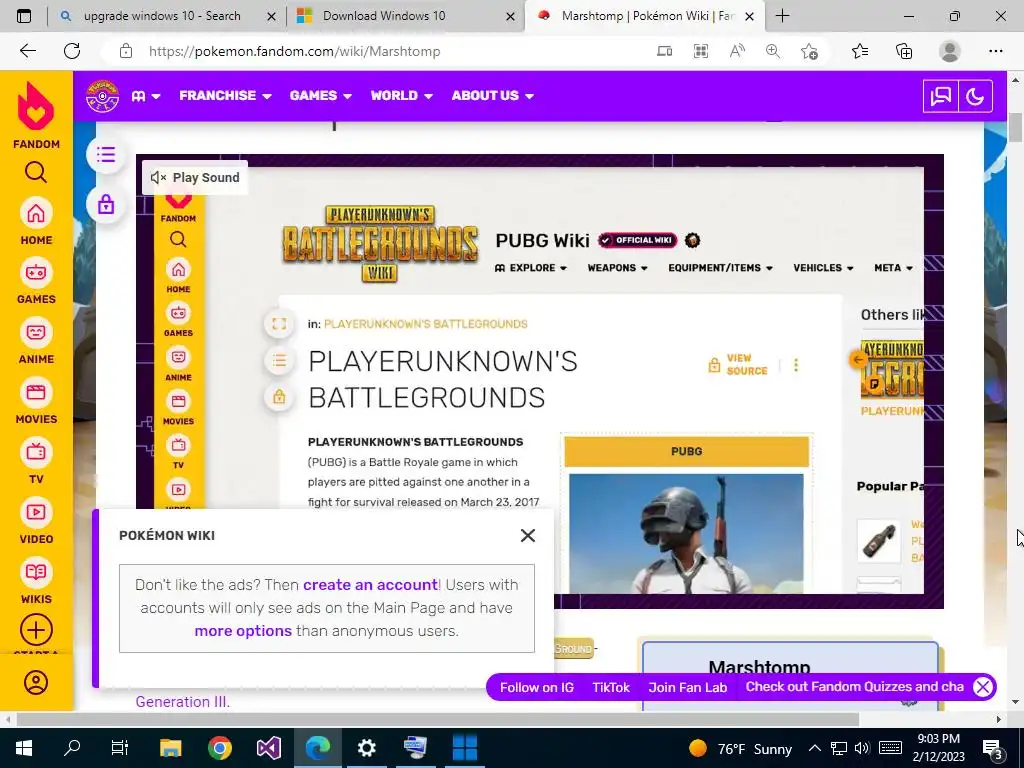Open the tab actions menu icon
Image resolution: width=1024 pixels, height=768 pixels.
pos(24,16)
